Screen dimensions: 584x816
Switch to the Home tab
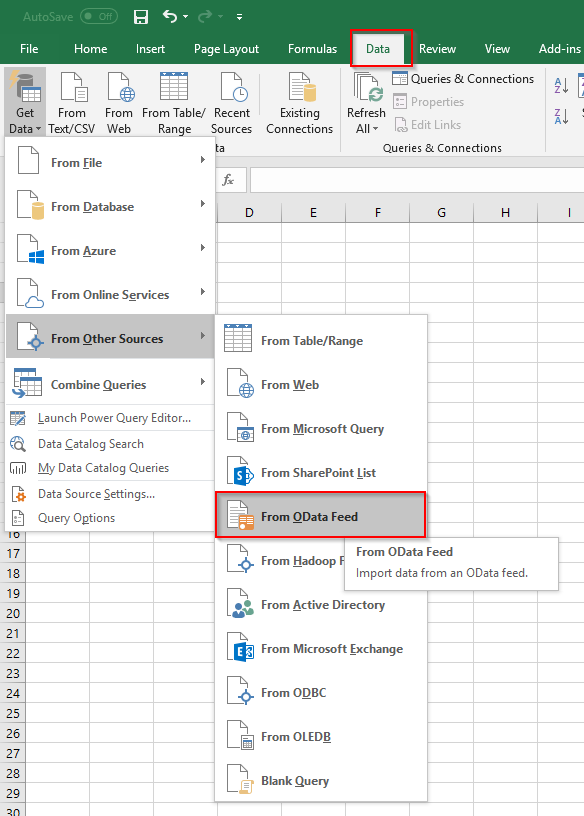pos(91,49)
